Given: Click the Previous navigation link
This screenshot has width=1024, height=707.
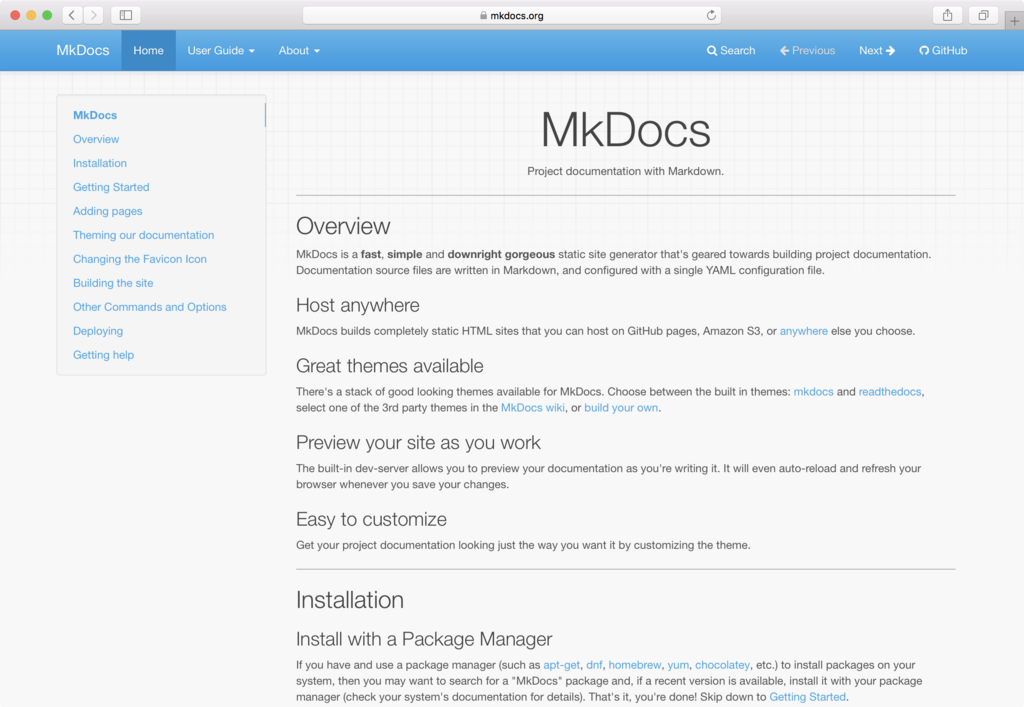Looking at the screenshot, I should pyautogui.click(x=807, y=50).
